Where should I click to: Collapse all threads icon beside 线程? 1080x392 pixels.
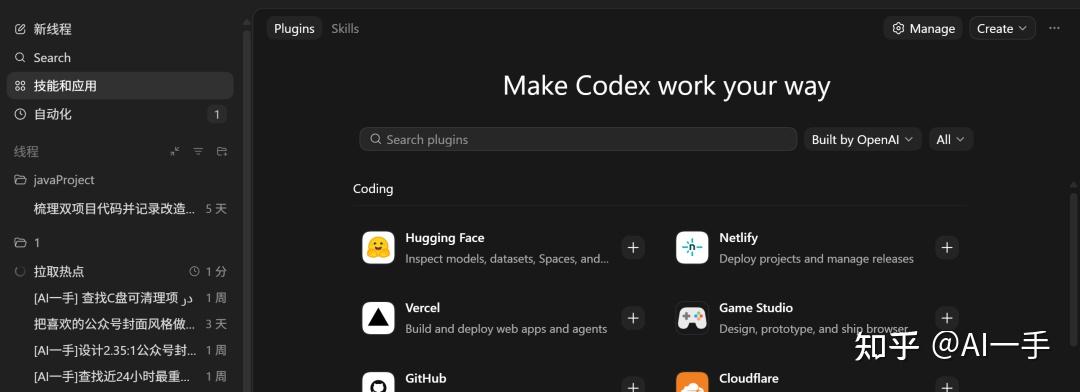coord(175,152)
